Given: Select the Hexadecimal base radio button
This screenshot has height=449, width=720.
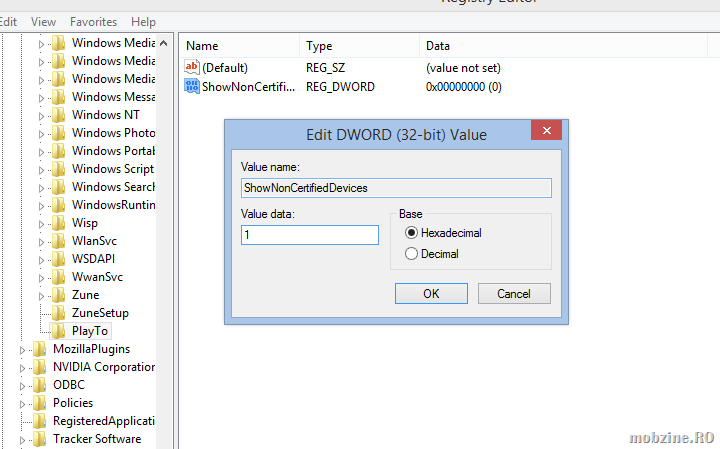Looking at the screenshot, I should pos(411,233).
